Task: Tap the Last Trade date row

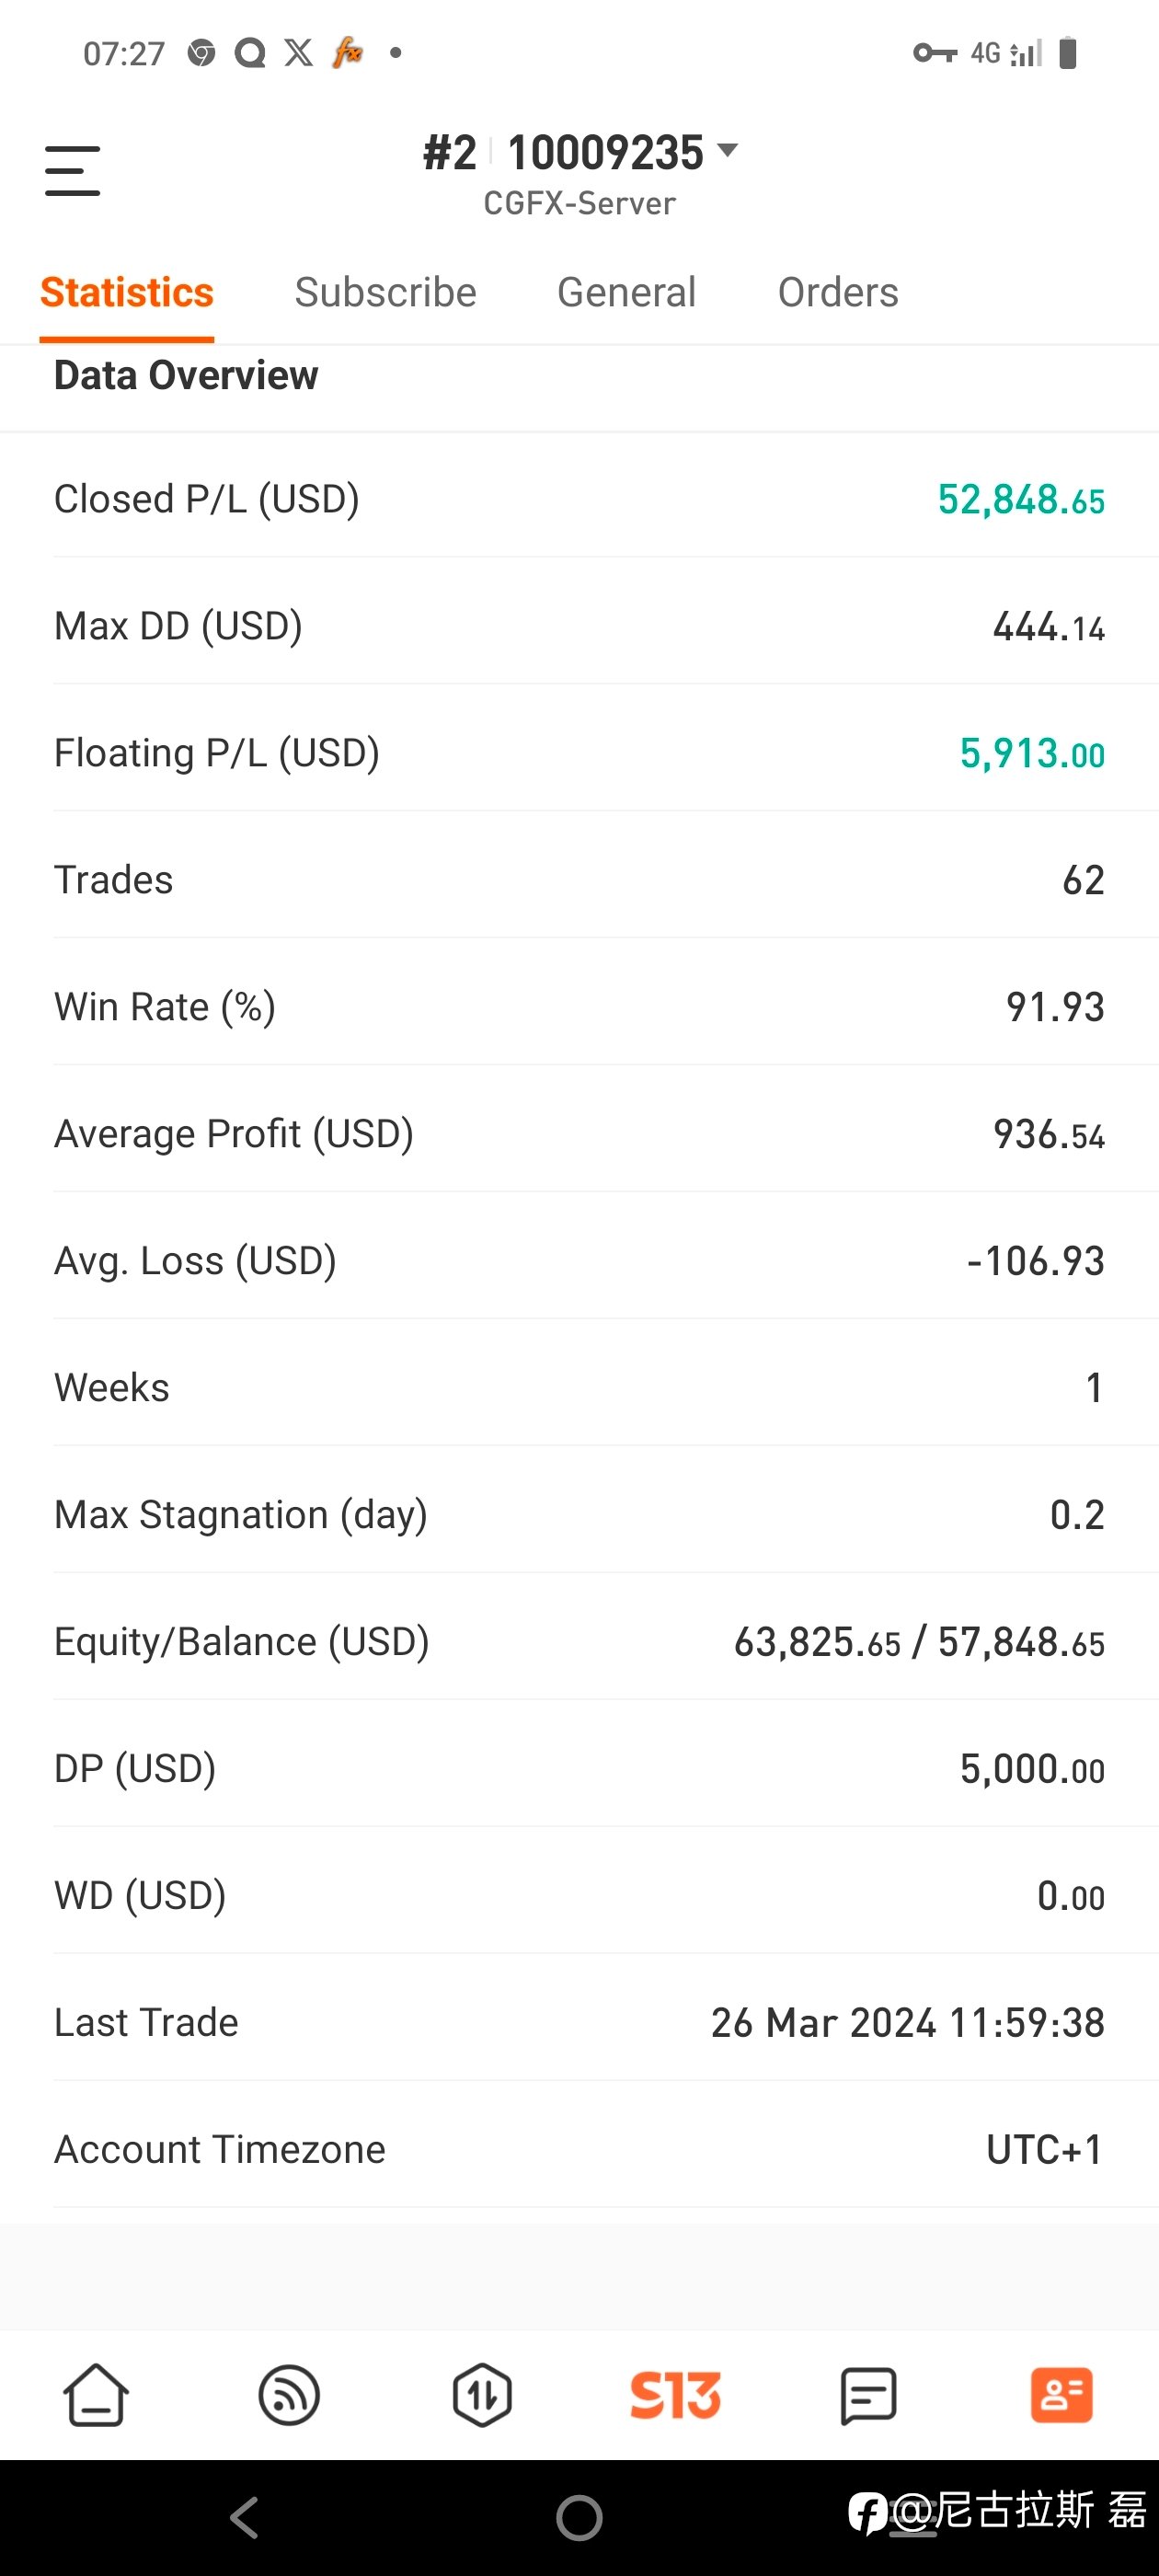Action: point(580,2023)
